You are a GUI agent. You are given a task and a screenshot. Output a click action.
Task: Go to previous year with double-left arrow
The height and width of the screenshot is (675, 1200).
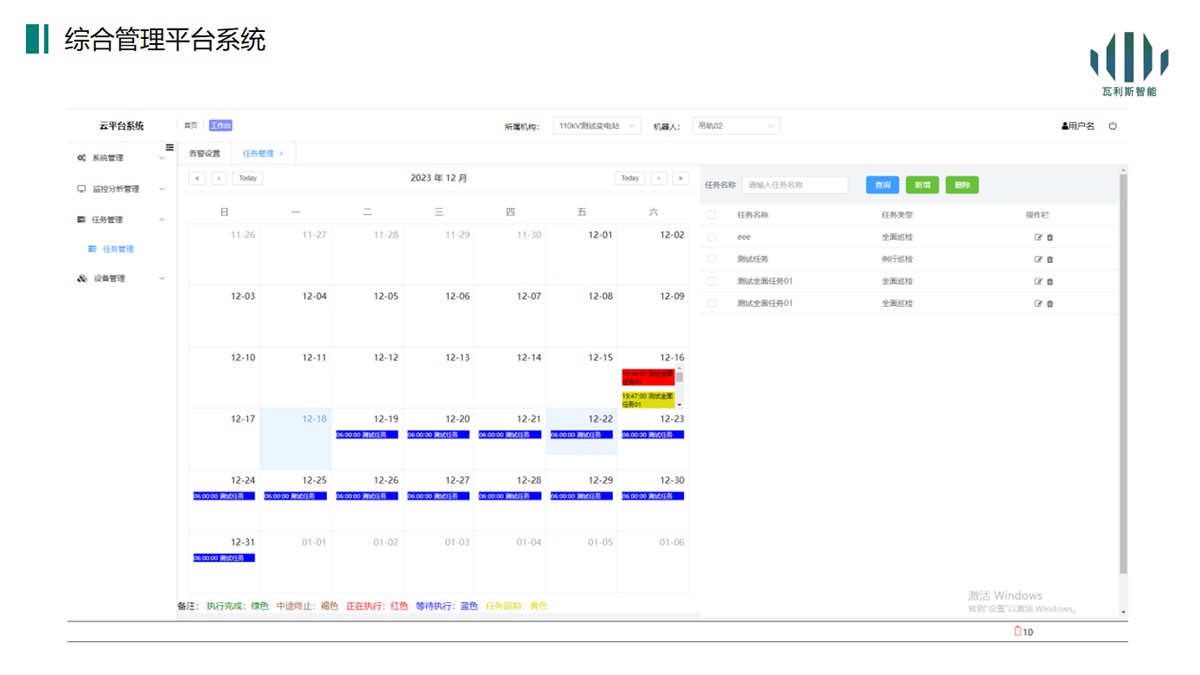point(197,178)
